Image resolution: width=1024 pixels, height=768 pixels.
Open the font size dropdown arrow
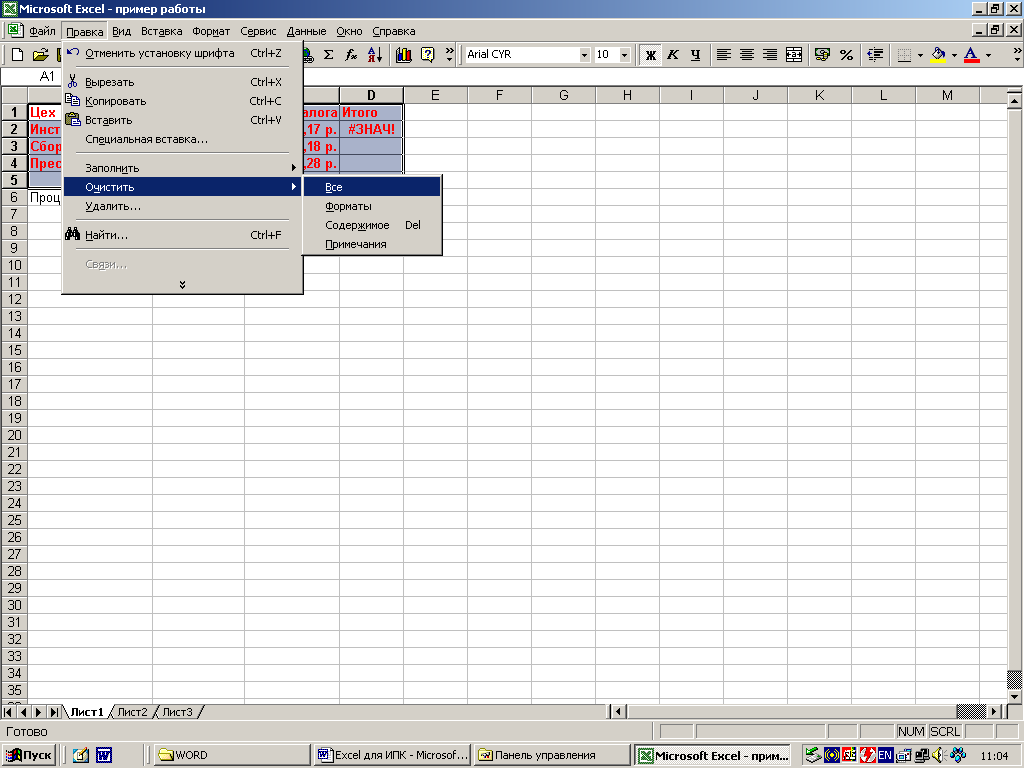(624, 55)
